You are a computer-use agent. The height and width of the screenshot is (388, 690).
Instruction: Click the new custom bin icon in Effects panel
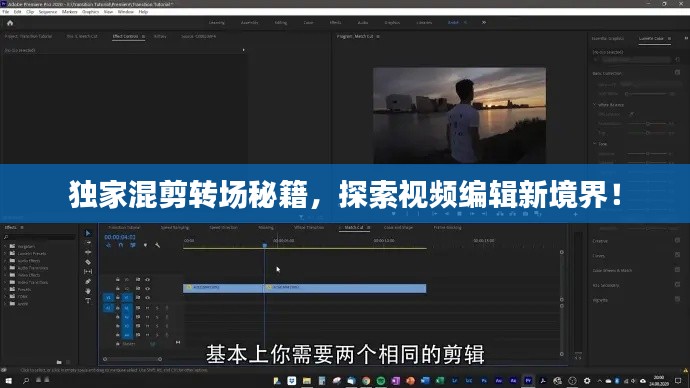point(59,362)
